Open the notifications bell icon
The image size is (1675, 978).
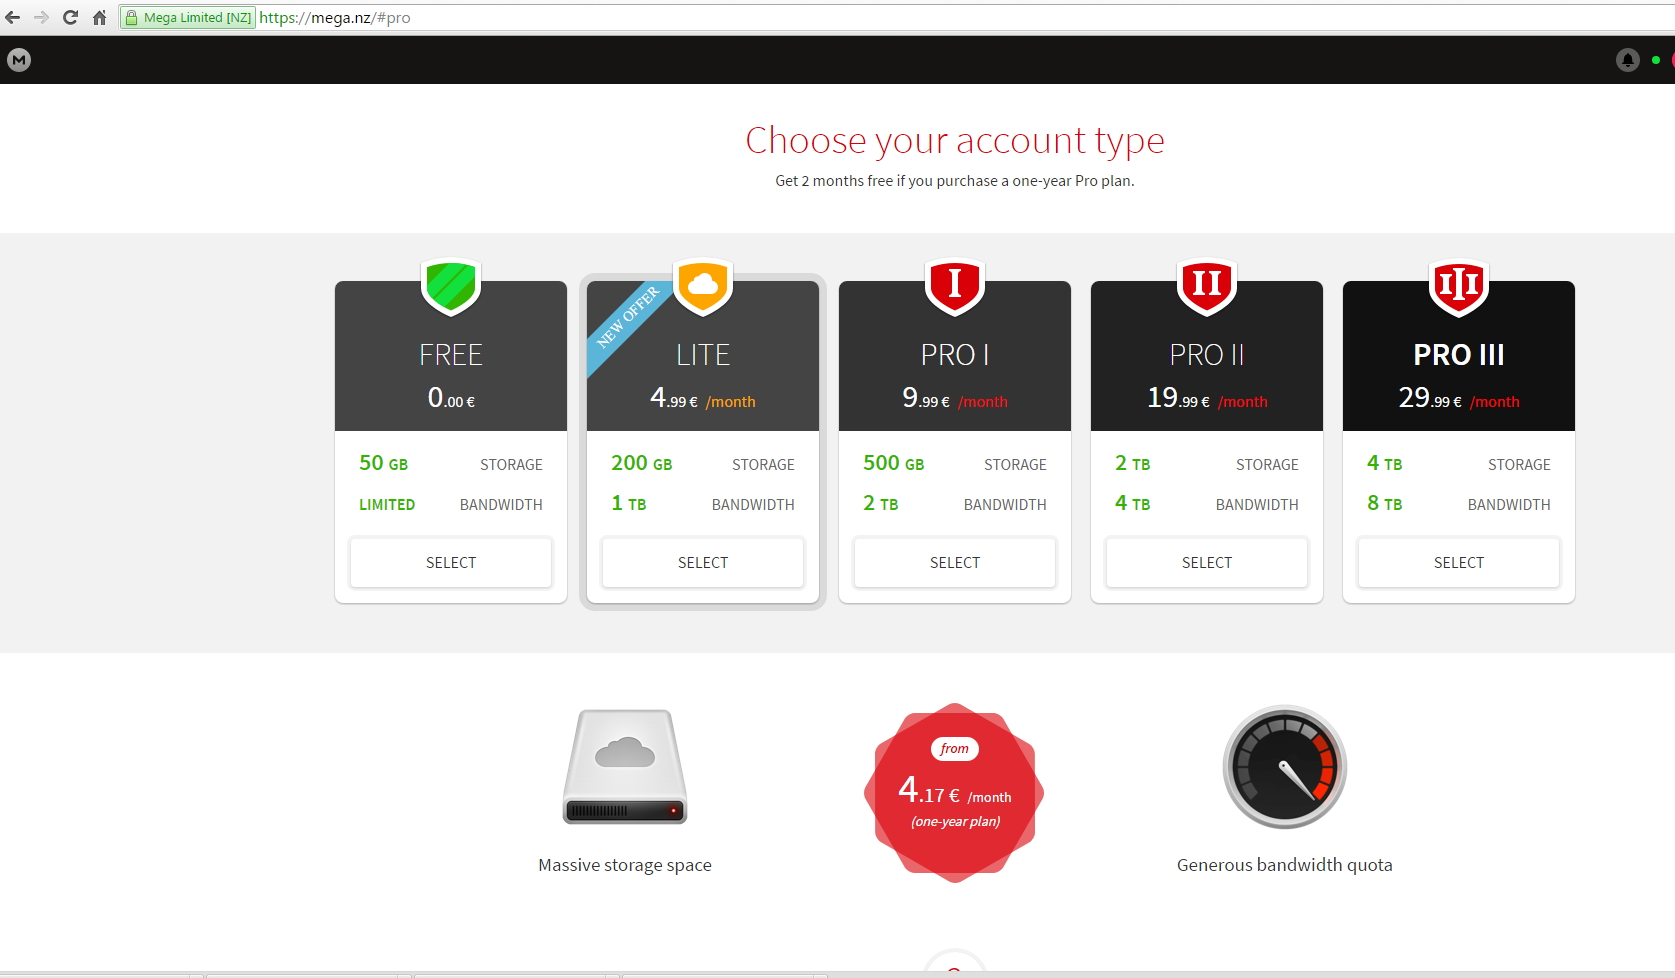[1628, 60]
